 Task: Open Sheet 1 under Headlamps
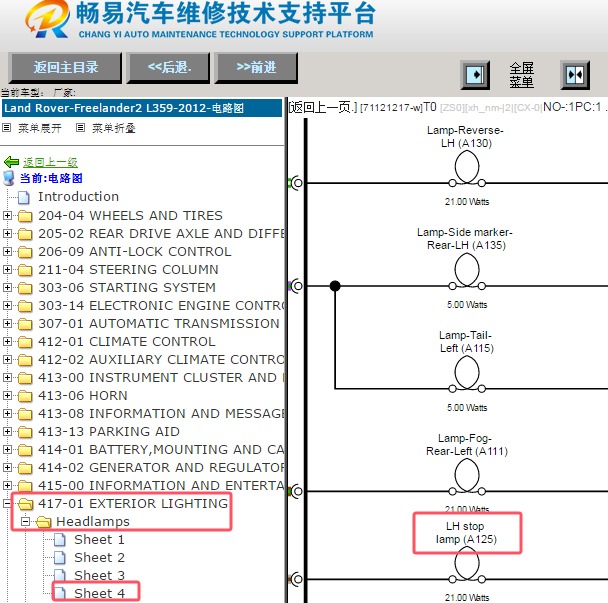(99, 539)
